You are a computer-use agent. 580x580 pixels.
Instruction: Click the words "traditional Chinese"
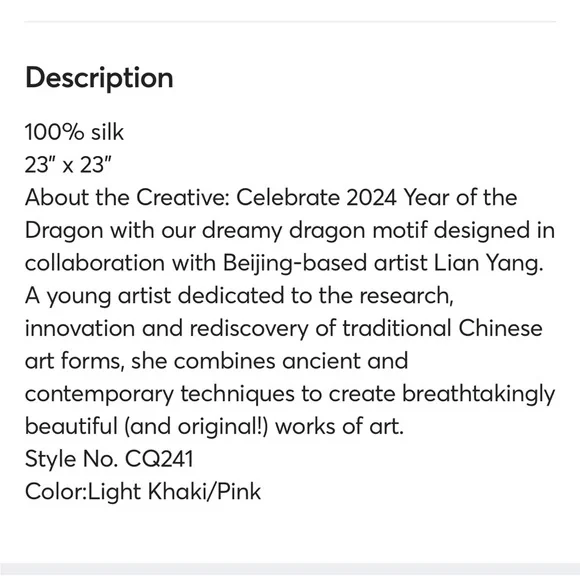coord(442,328)
